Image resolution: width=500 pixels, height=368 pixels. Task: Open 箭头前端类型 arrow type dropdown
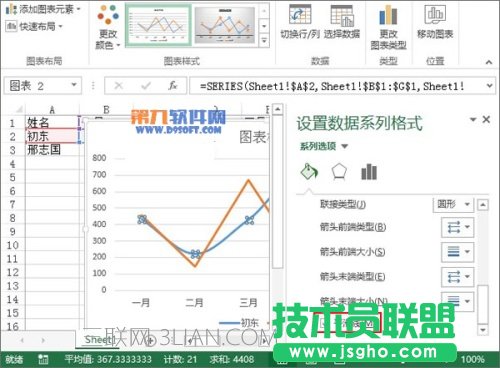tap(458, 227)
